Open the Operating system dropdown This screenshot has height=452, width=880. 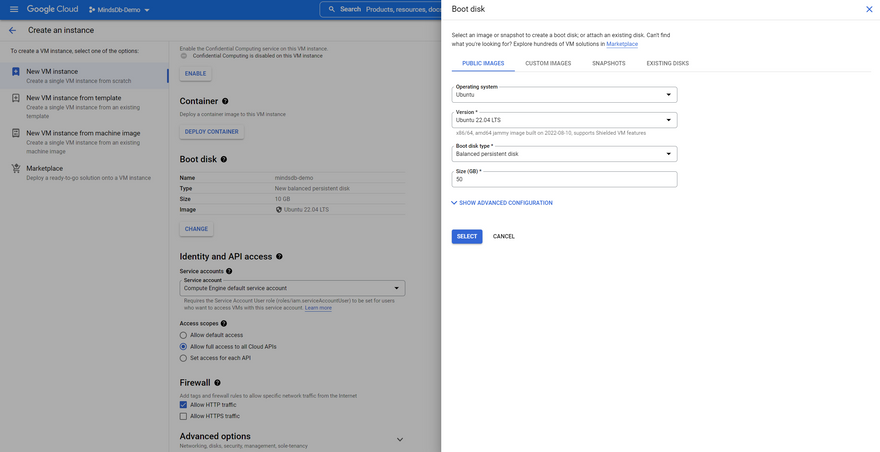coord(565,94)
